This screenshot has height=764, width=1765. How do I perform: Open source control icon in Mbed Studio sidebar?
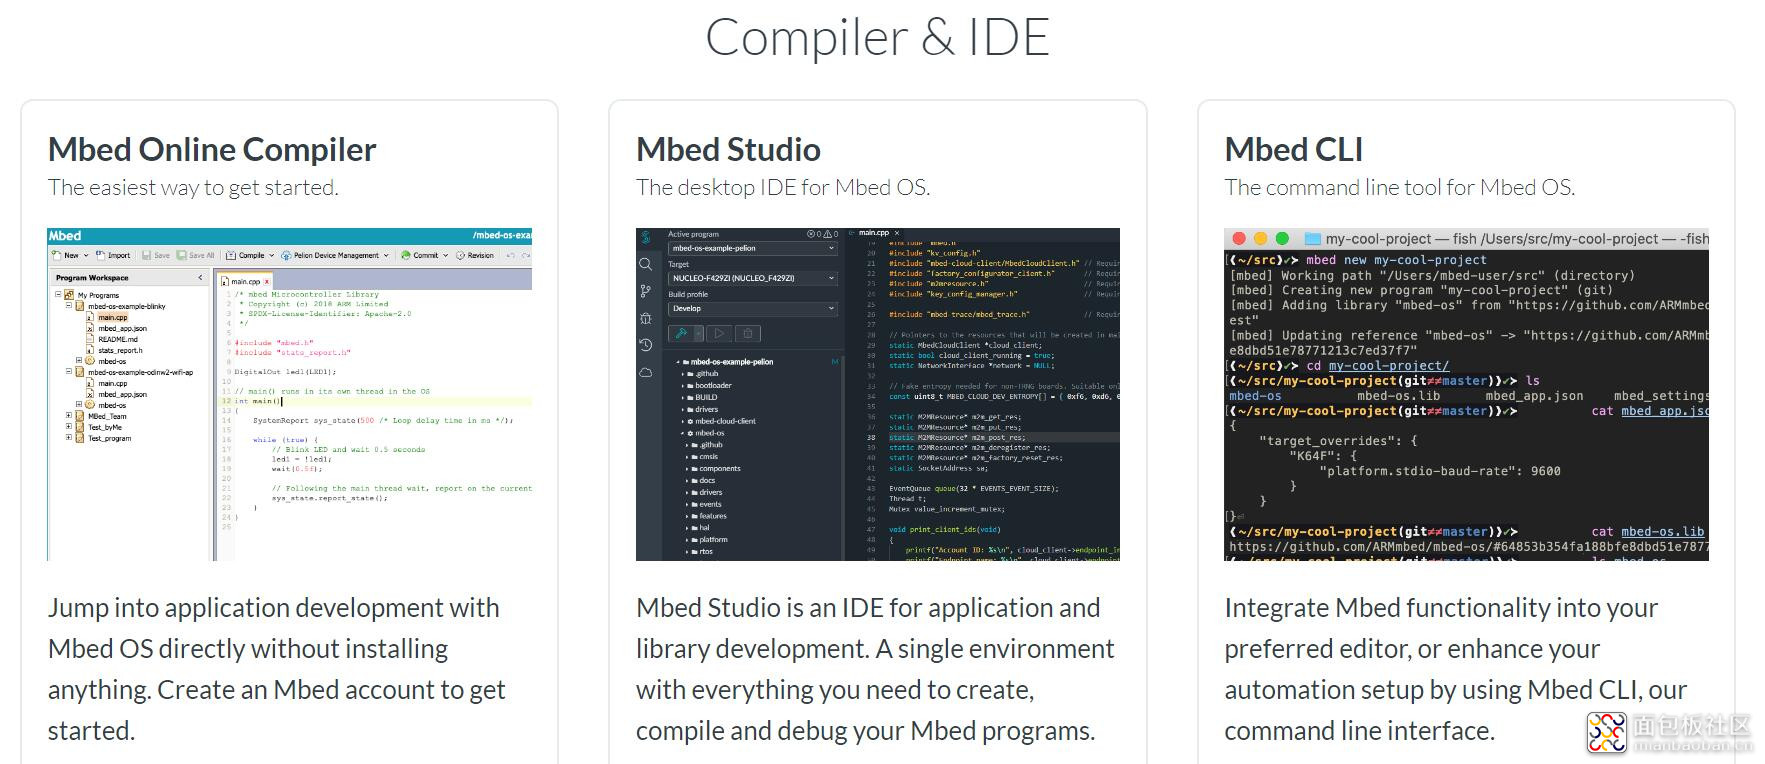[x=646, y=291]
